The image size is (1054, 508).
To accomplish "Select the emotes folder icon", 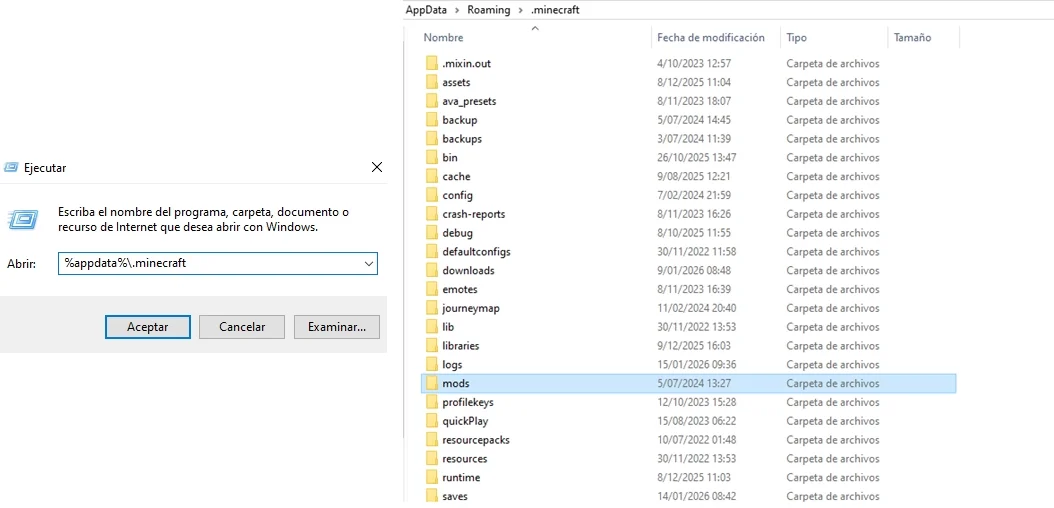I will pos(432,289).
